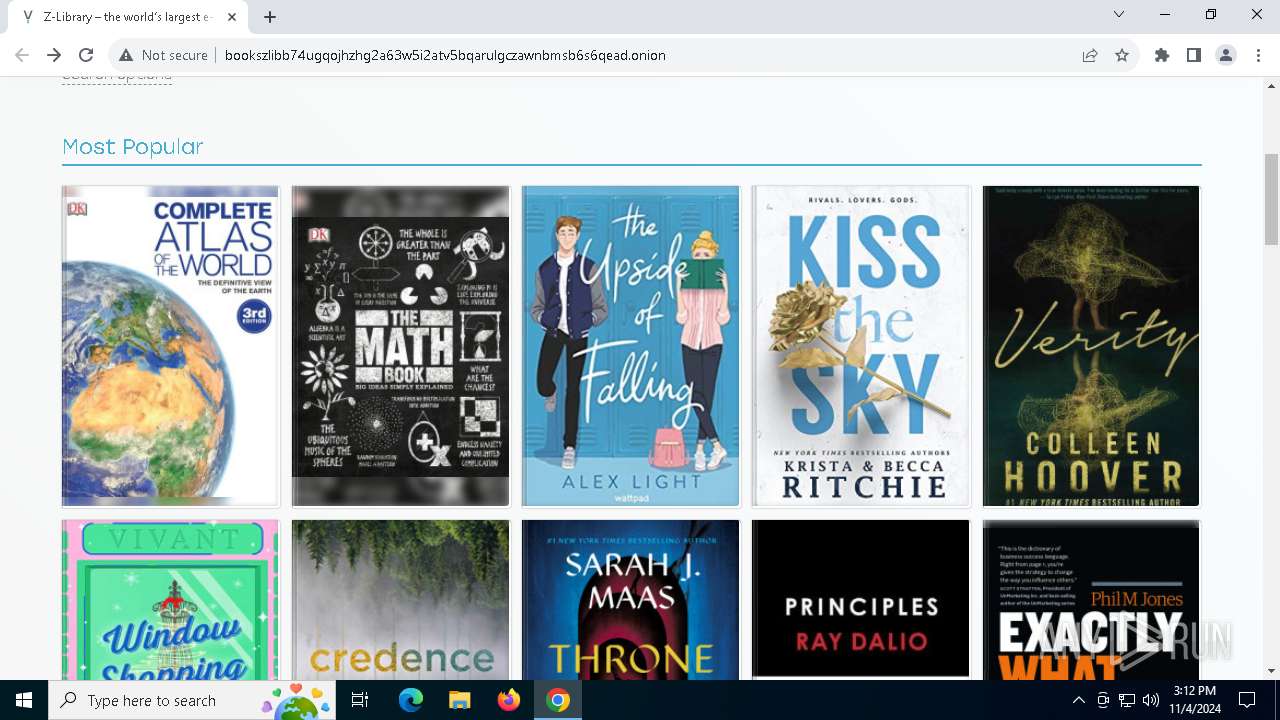Open the clock showing 3:12 PM
The width and height of the screenshot is (1280, 720).
tap(1195, 700)
